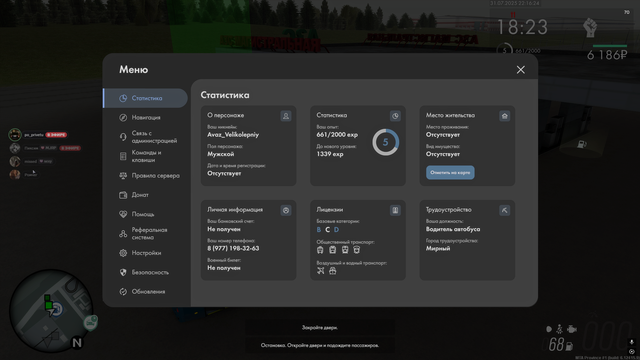Click the headset icon for administration contact
Image resolution: width=640 pixels, height=360 pixels.
click(123, 137)
